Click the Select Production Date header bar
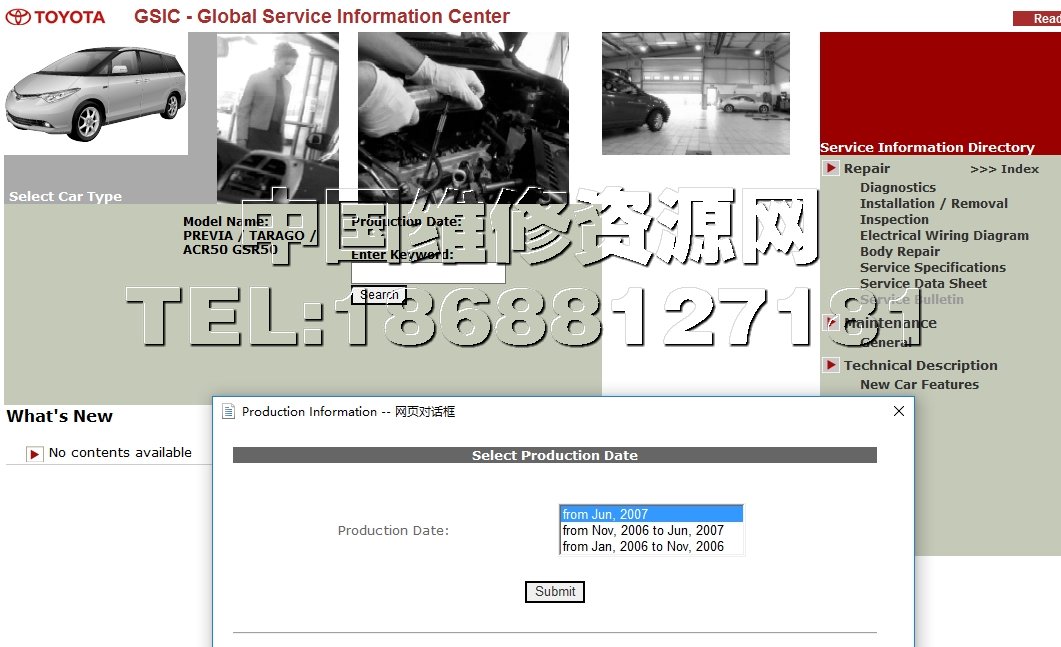 click(555, 455)
